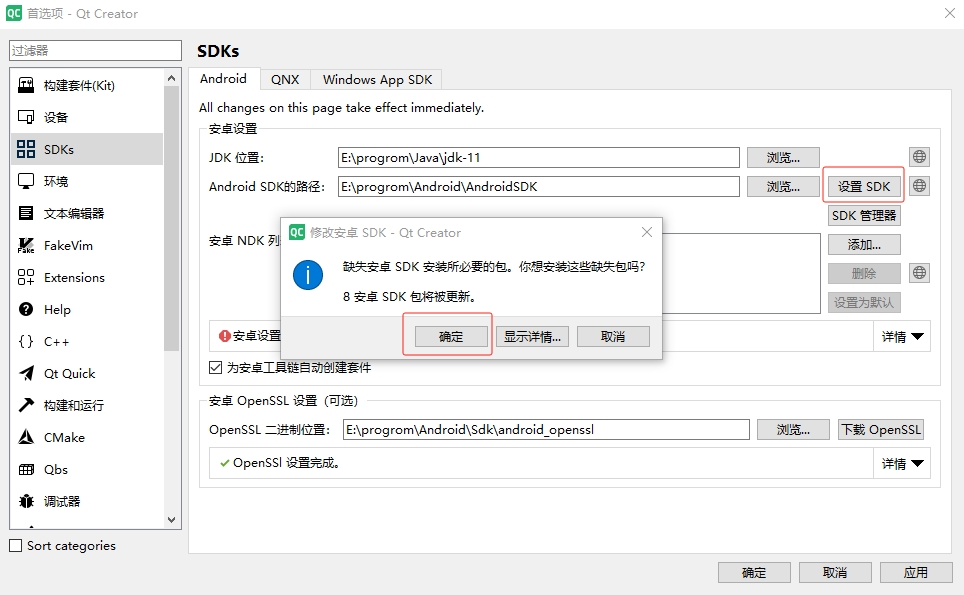Open the FakeVim category icon

26,245
